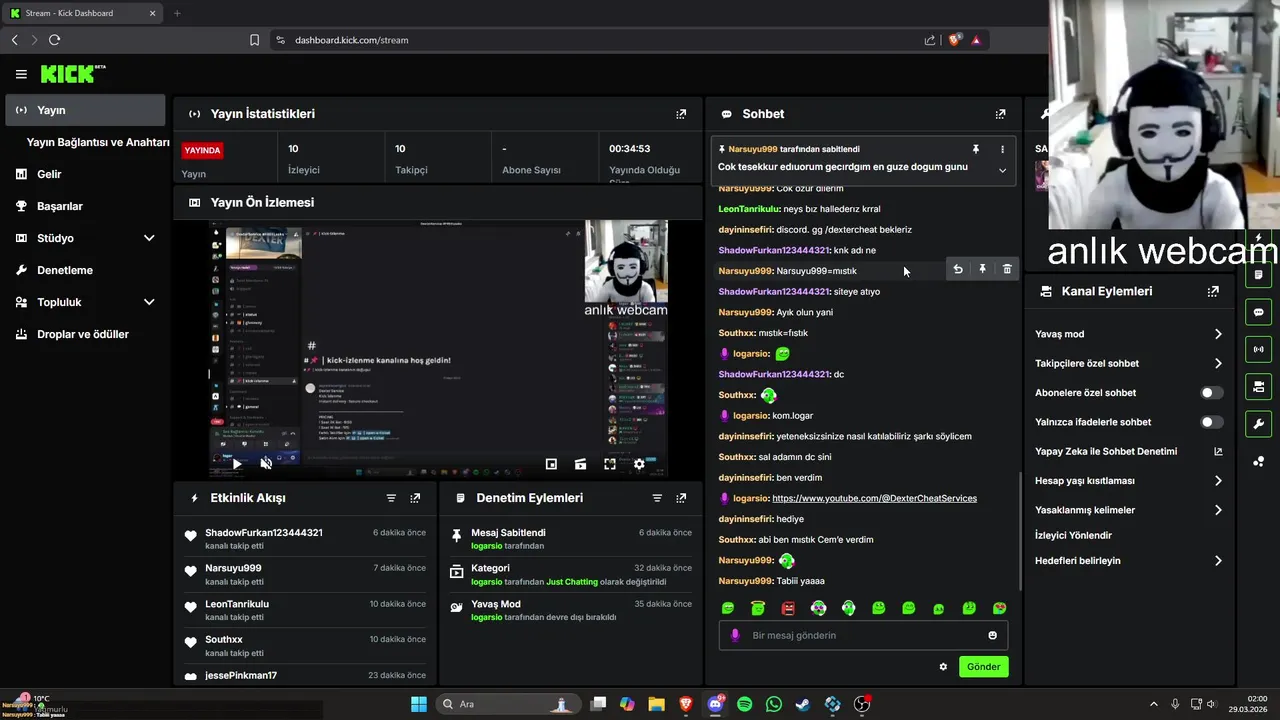
Task: Bookmark this page icon in address bar
Action: (255, 40)
